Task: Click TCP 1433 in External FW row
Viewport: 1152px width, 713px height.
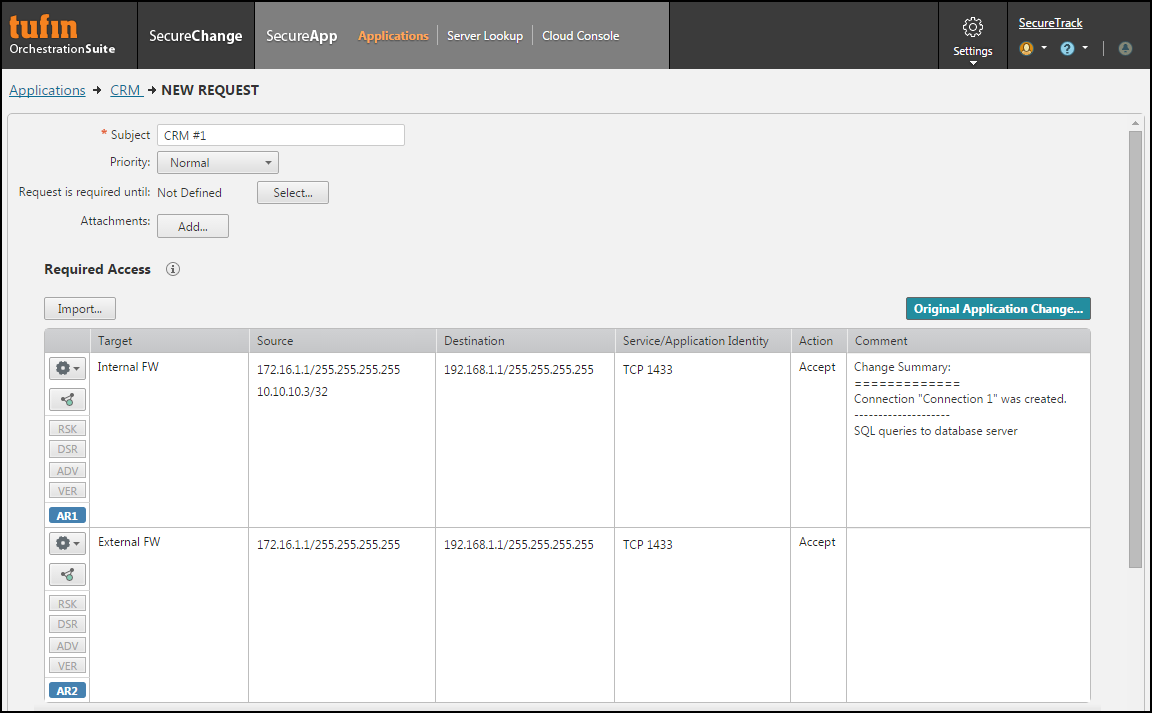Action: pyautogui.click(x=647, y=545)
